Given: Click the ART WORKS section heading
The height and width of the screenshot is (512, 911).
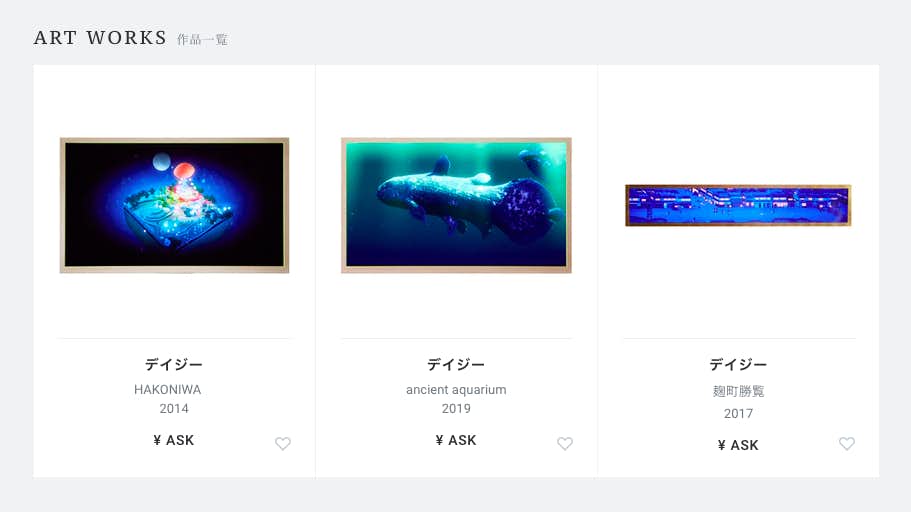Looking at the screenshot, I should tap(101, 38).
